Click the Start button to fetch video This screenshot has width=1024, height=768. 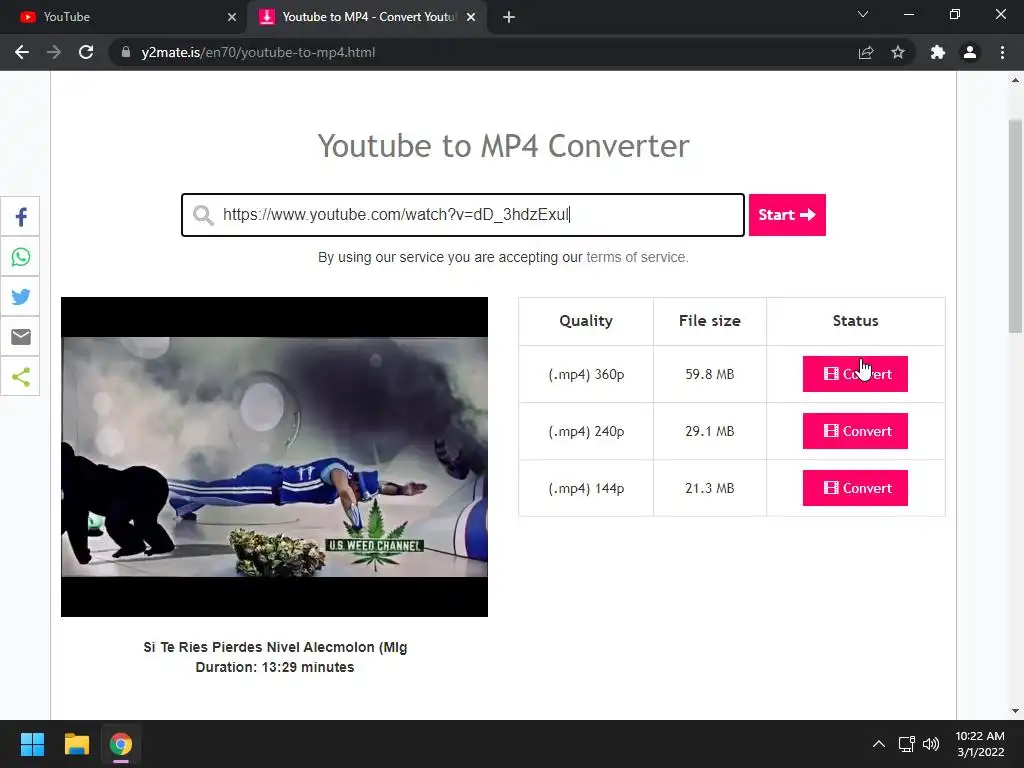tap(787, 215)
